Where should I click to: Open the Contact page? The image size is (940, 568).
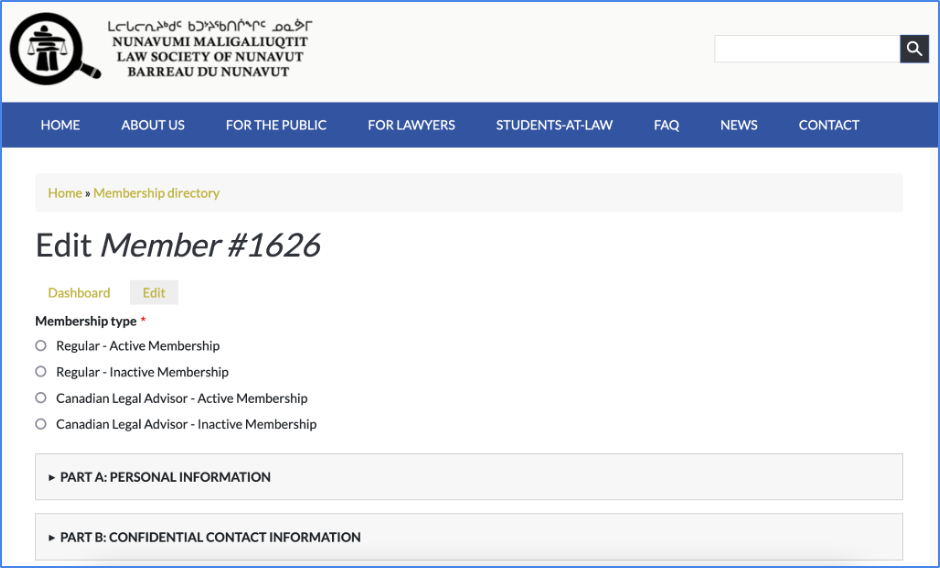(829, 125)
